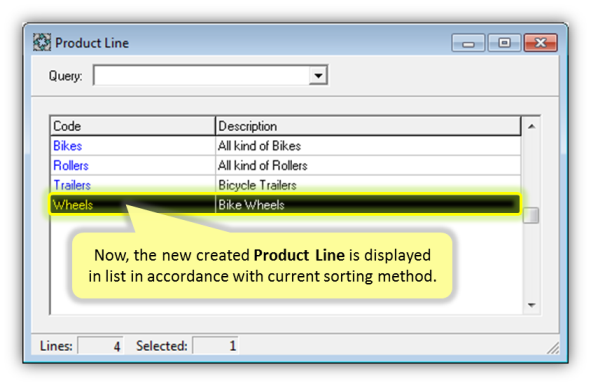Select 'Bike Wheels' description cell
This screenshot has width=591, height=386.
click(368, 205)
